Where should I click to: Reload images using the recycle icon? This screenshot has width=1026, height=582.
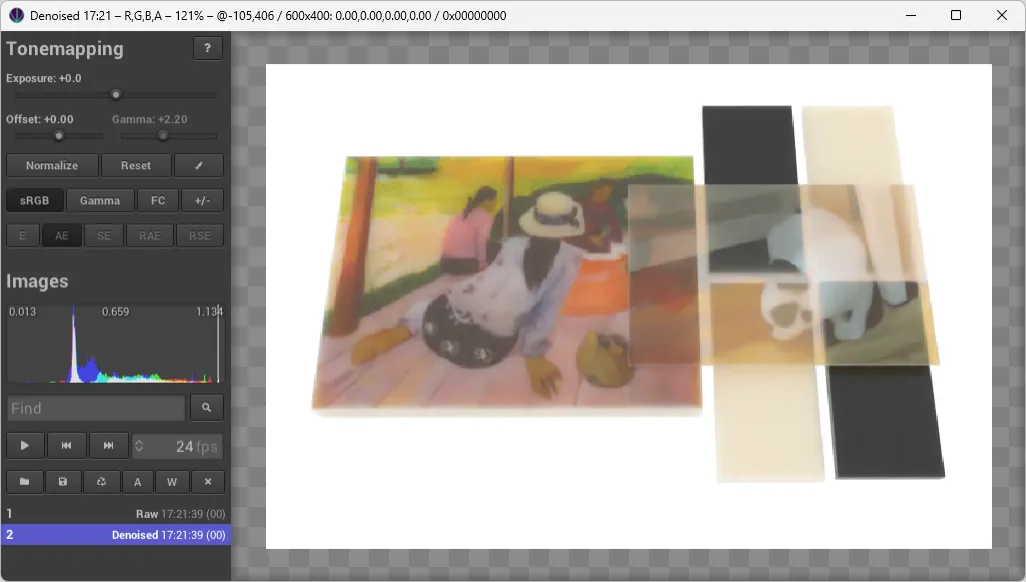click(x=100, y=481)
